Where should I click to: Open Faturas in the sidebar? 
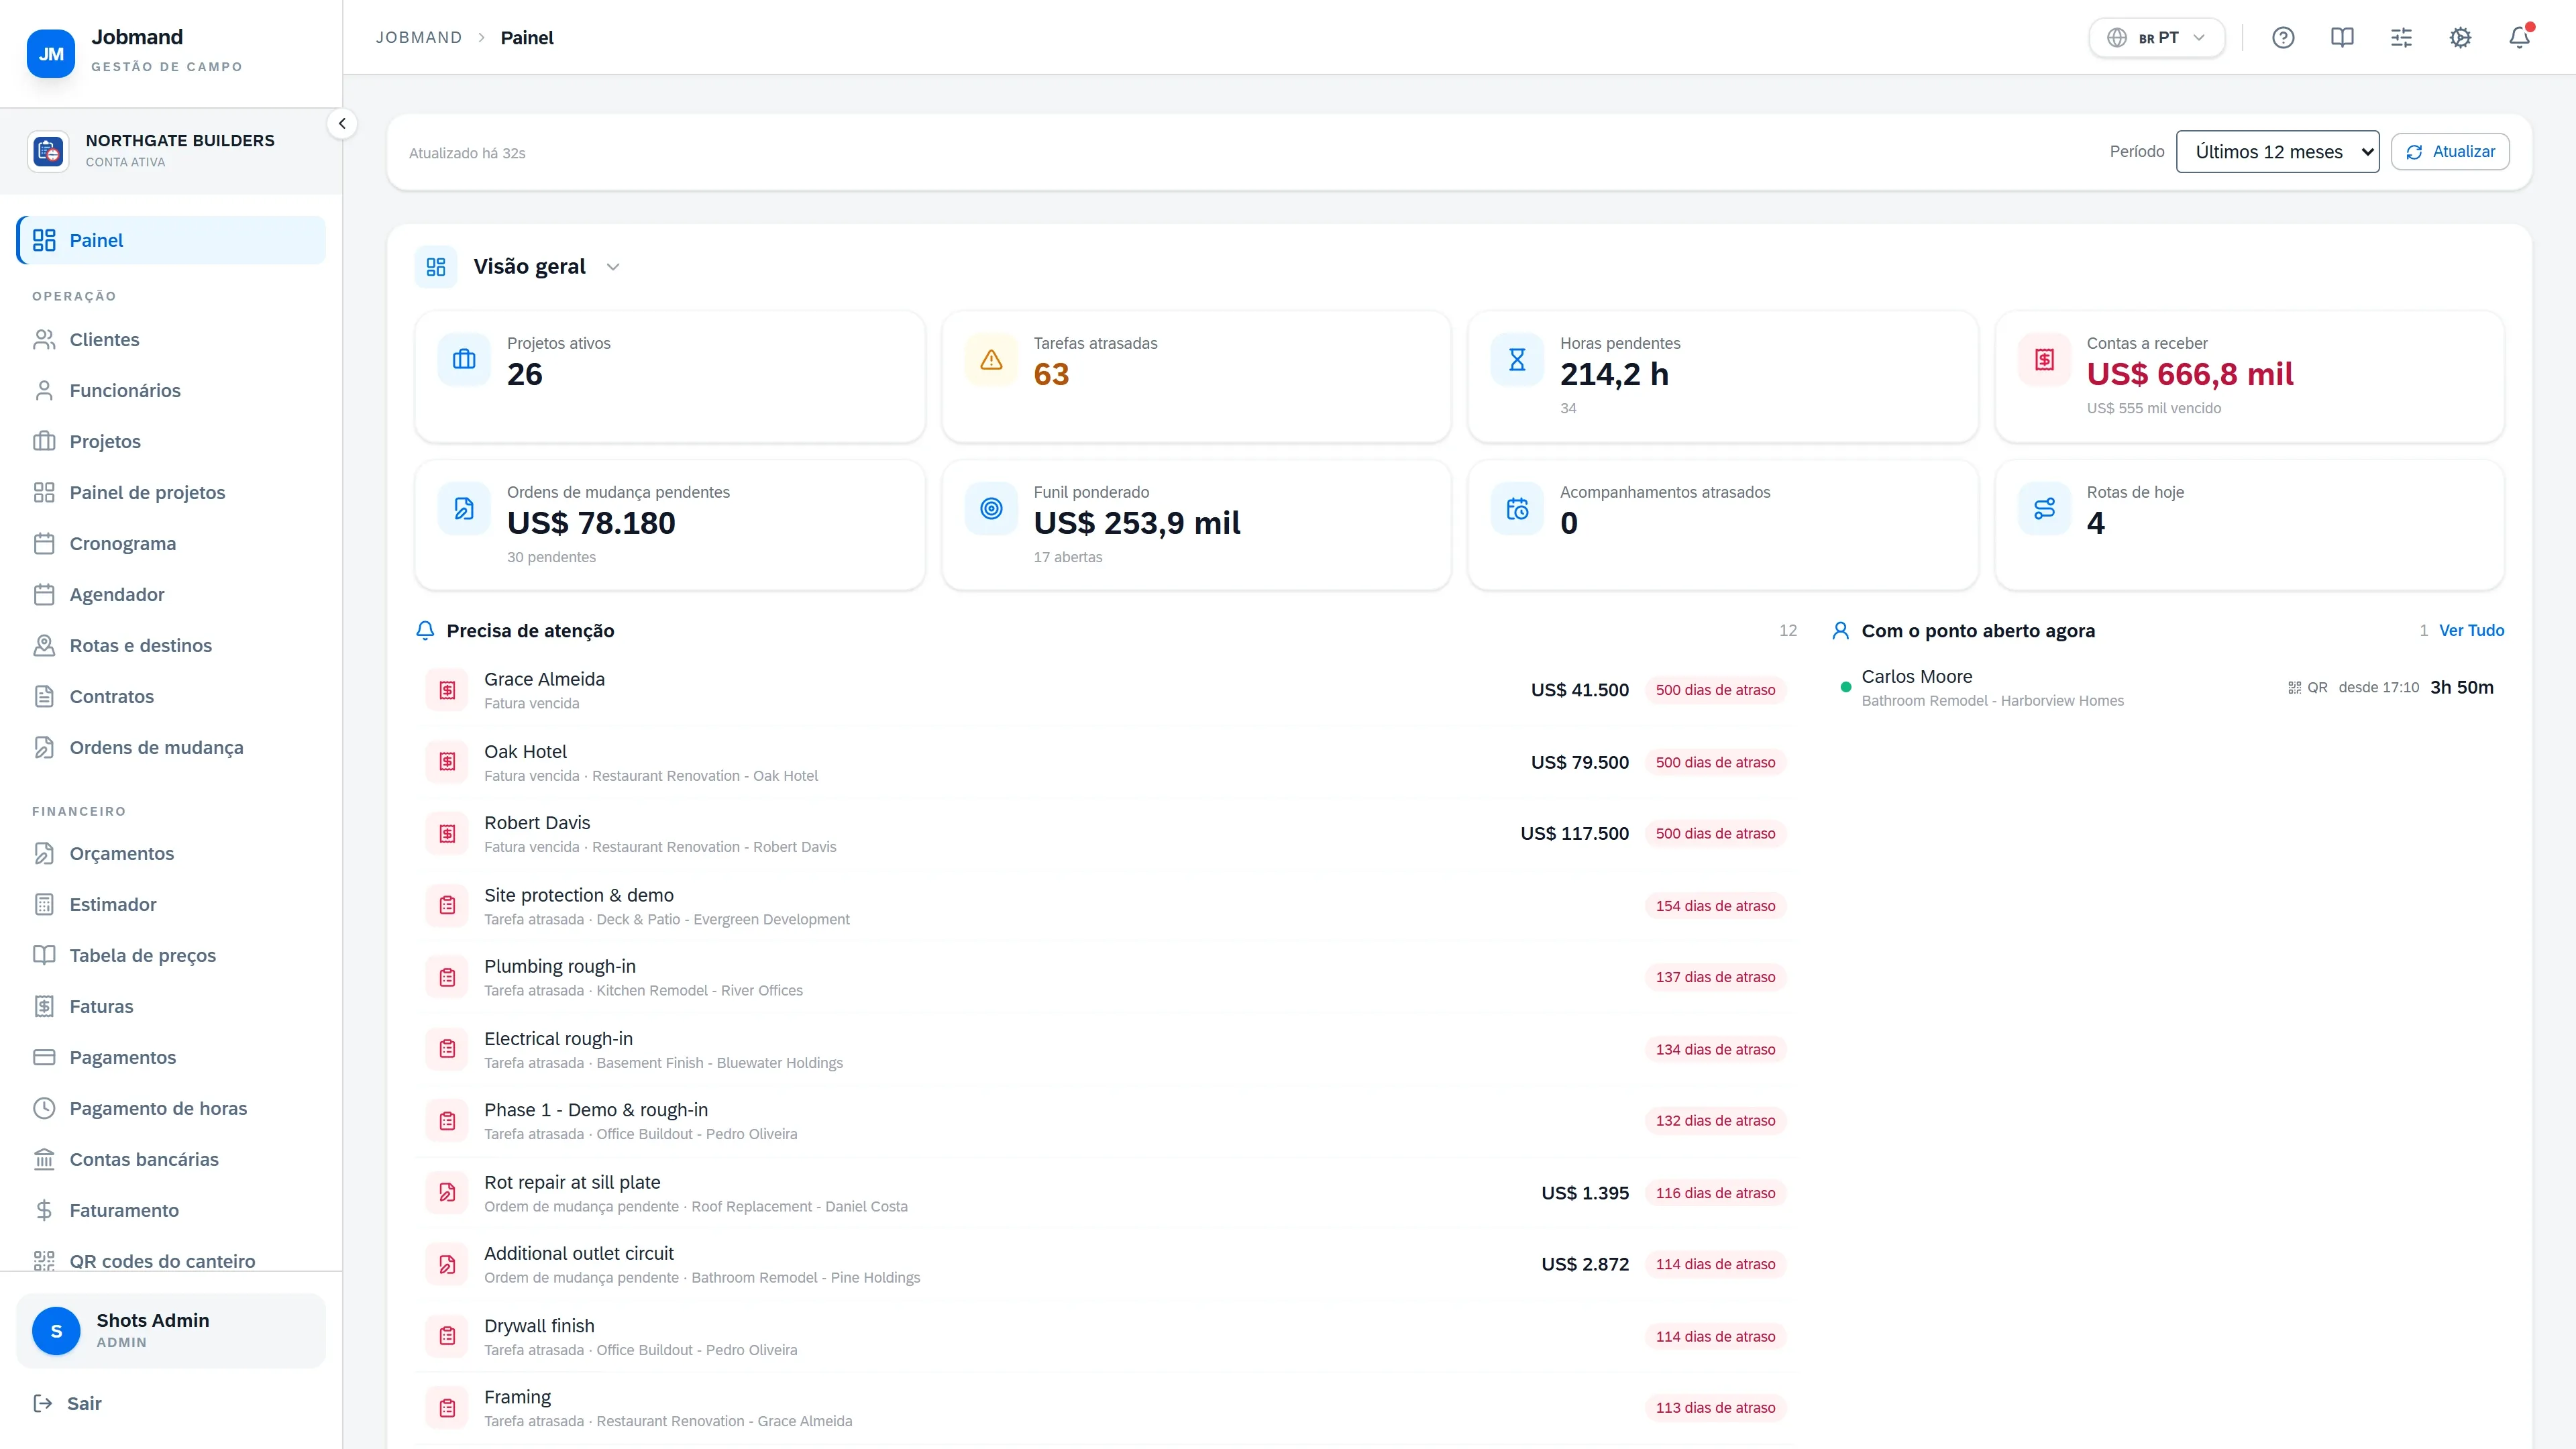(171, 1007)
